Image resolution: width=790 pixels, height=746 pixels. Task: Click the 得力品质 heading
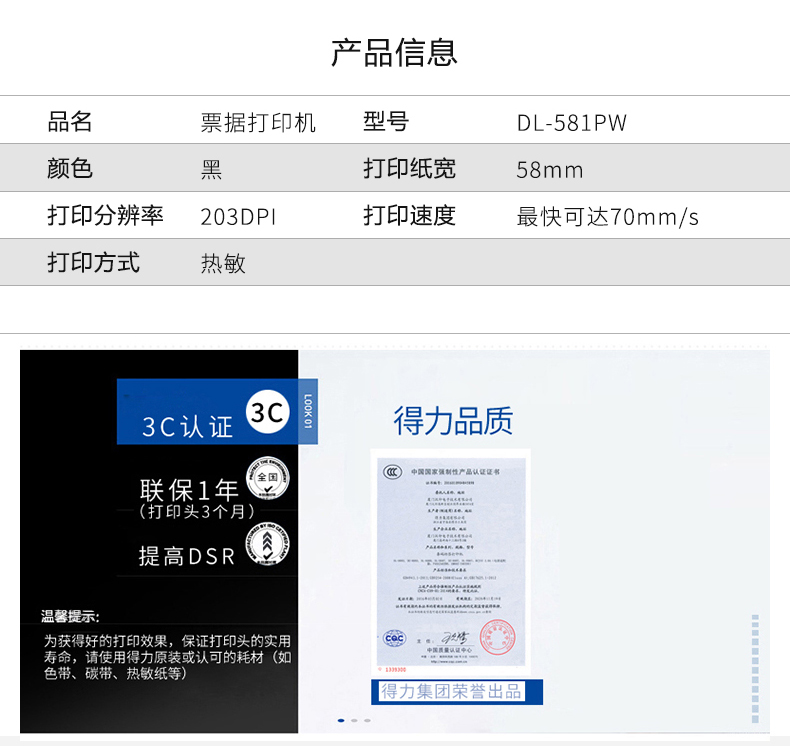[x=453, y=421]
